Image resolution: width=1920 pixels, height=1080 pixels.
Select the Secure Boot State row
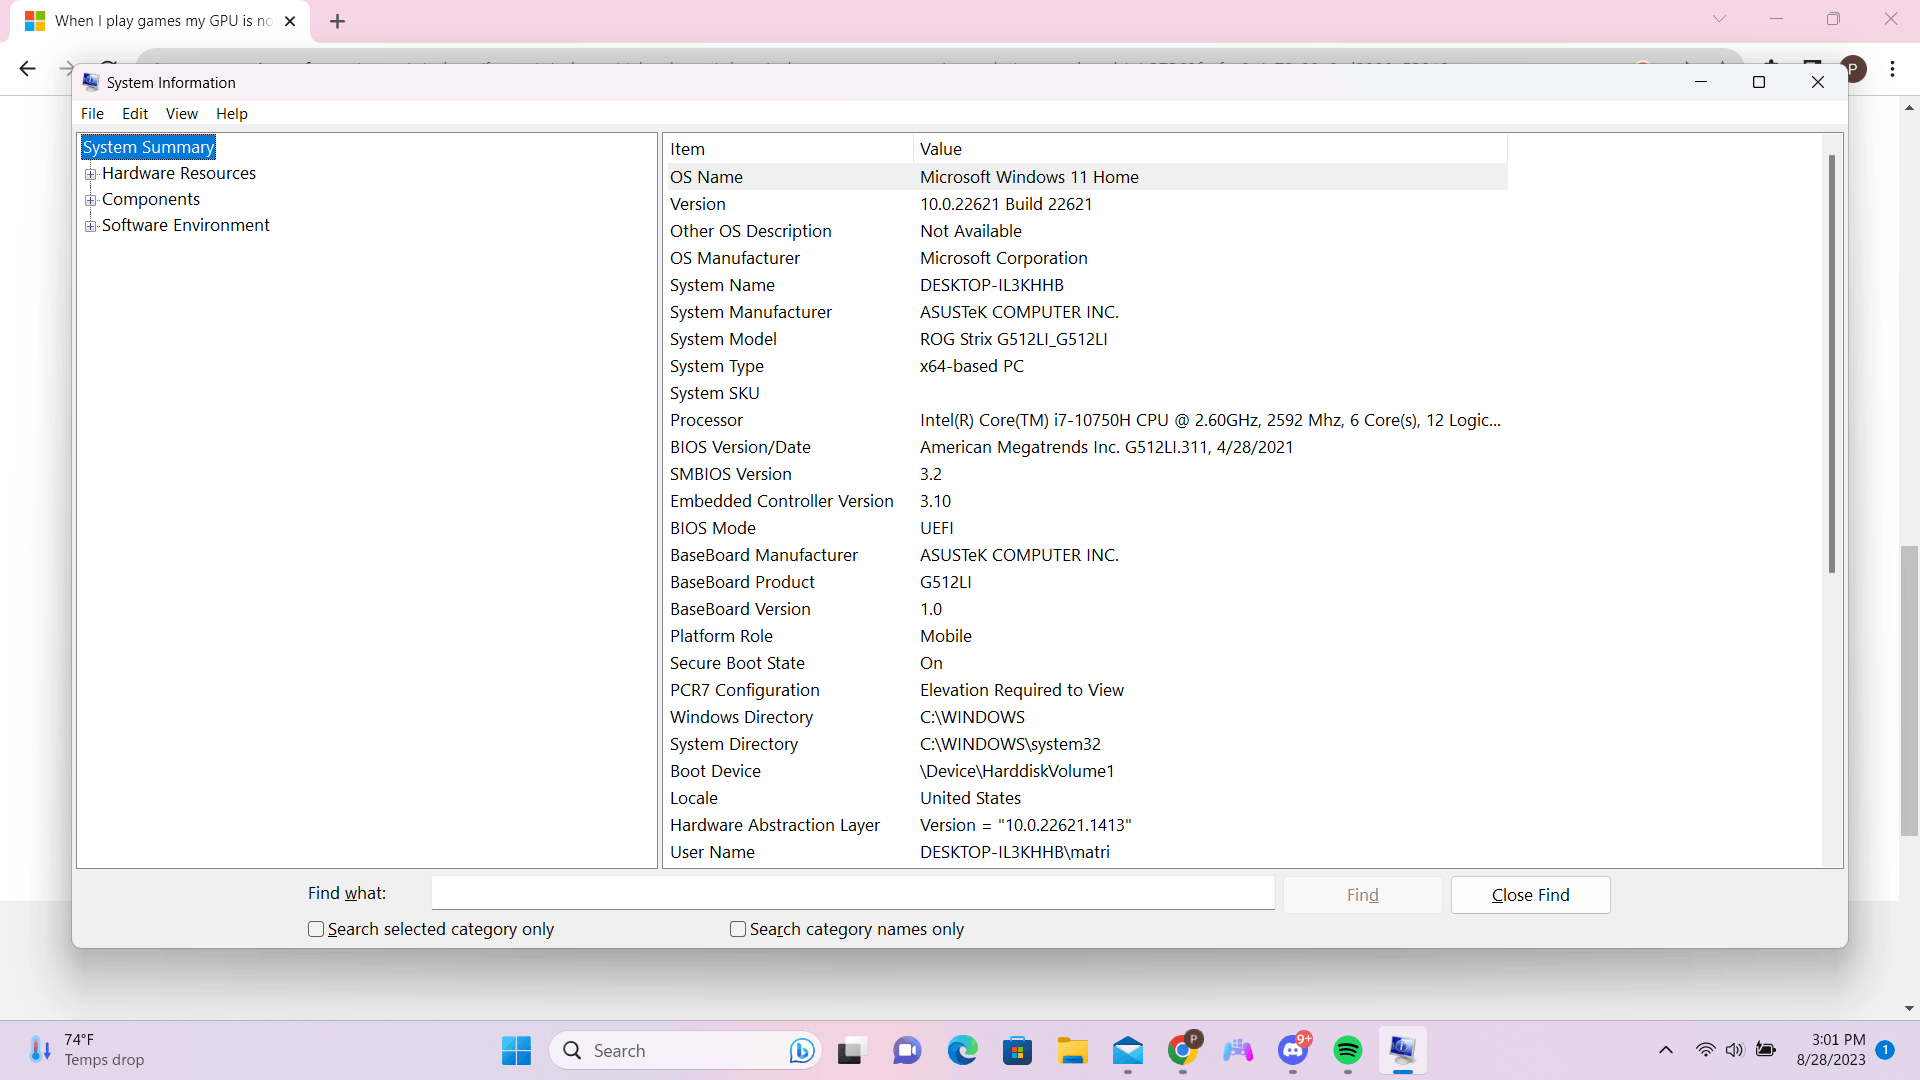(1087, 663)
